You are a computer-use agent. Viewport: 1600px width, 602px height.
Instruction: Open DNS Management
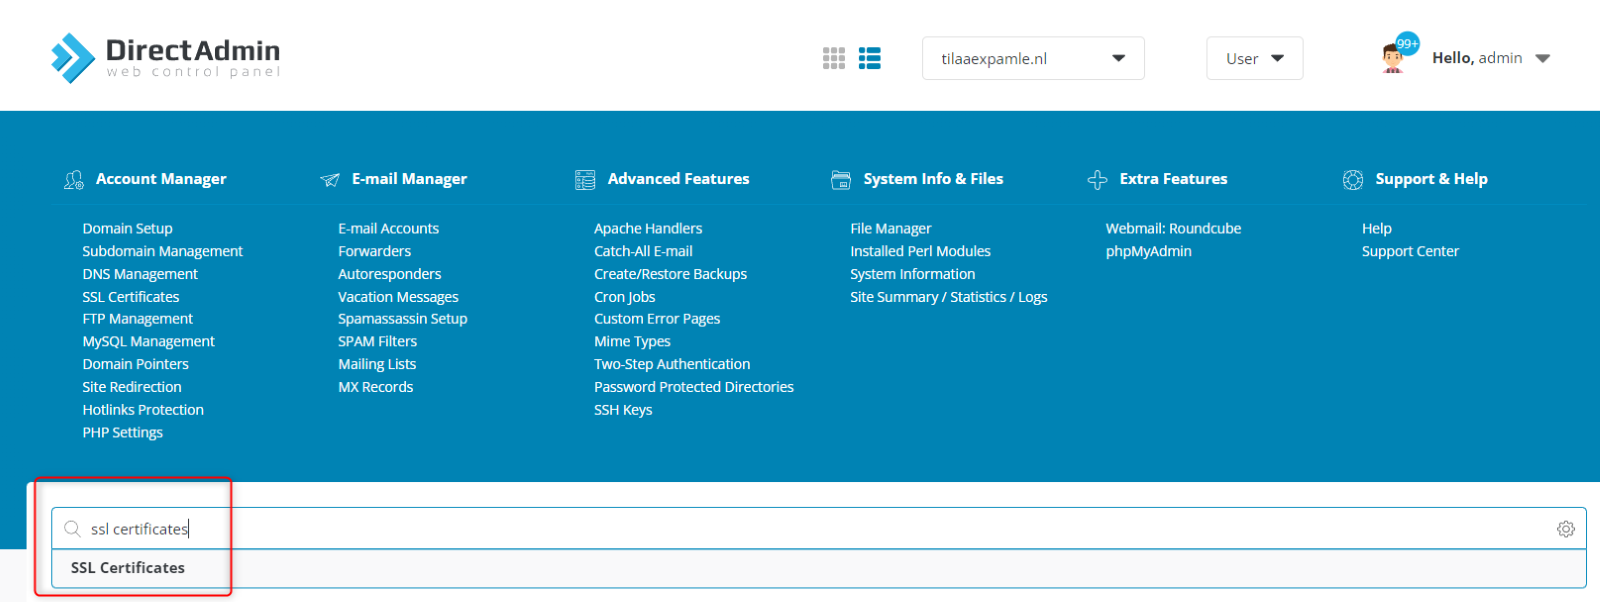tap(140, 274)
